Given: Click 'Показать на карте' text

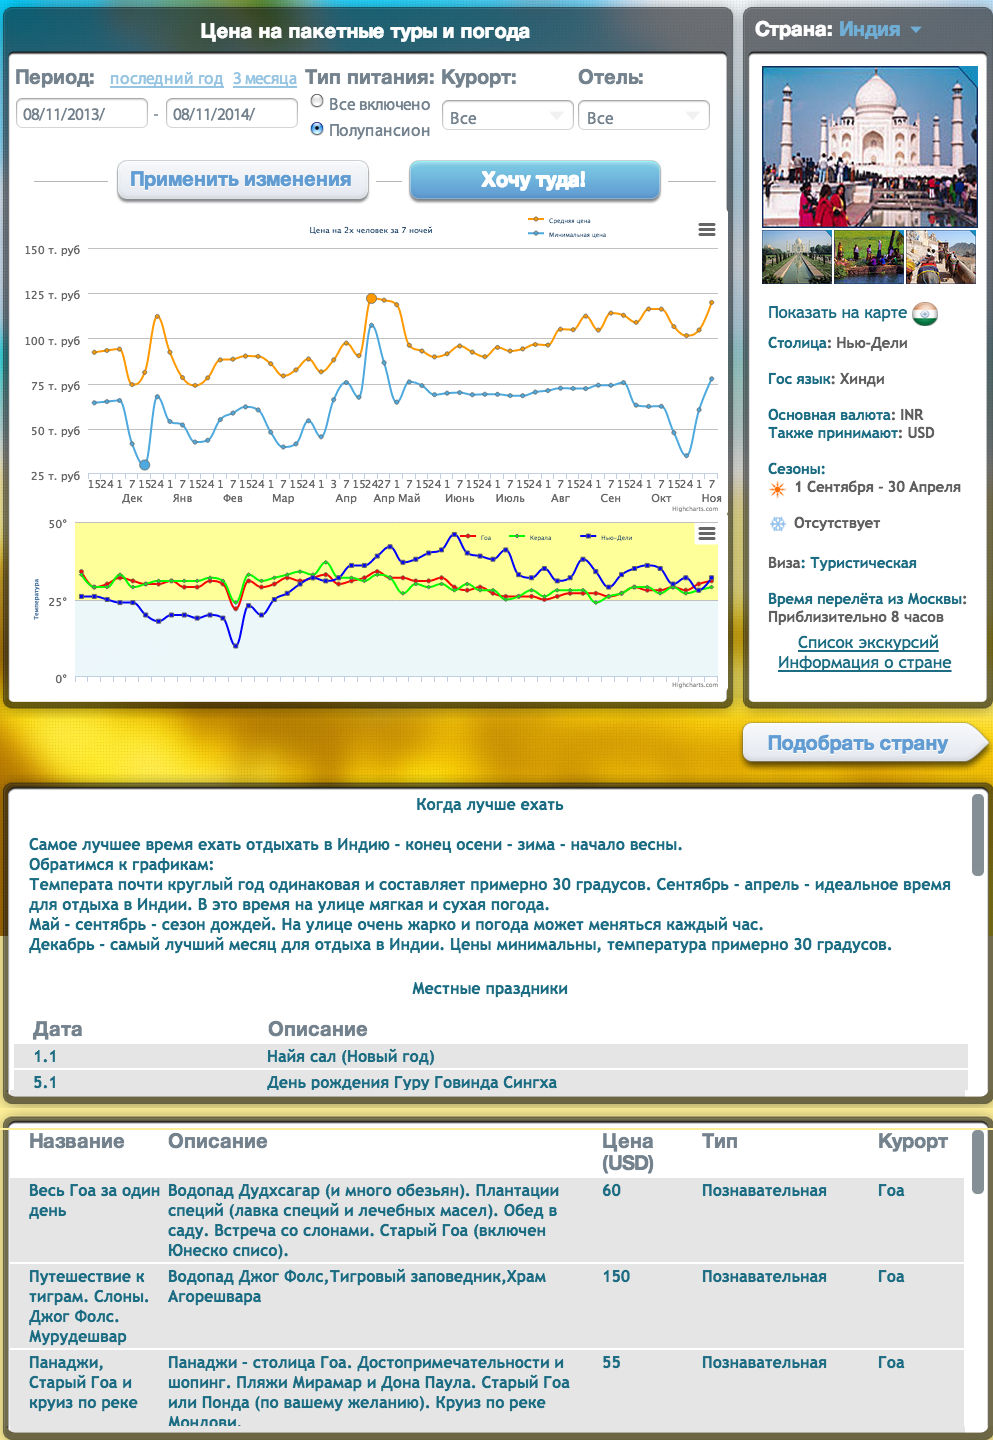Looking at the screenshot, I should pyautogui.click(x=837, y=313).
